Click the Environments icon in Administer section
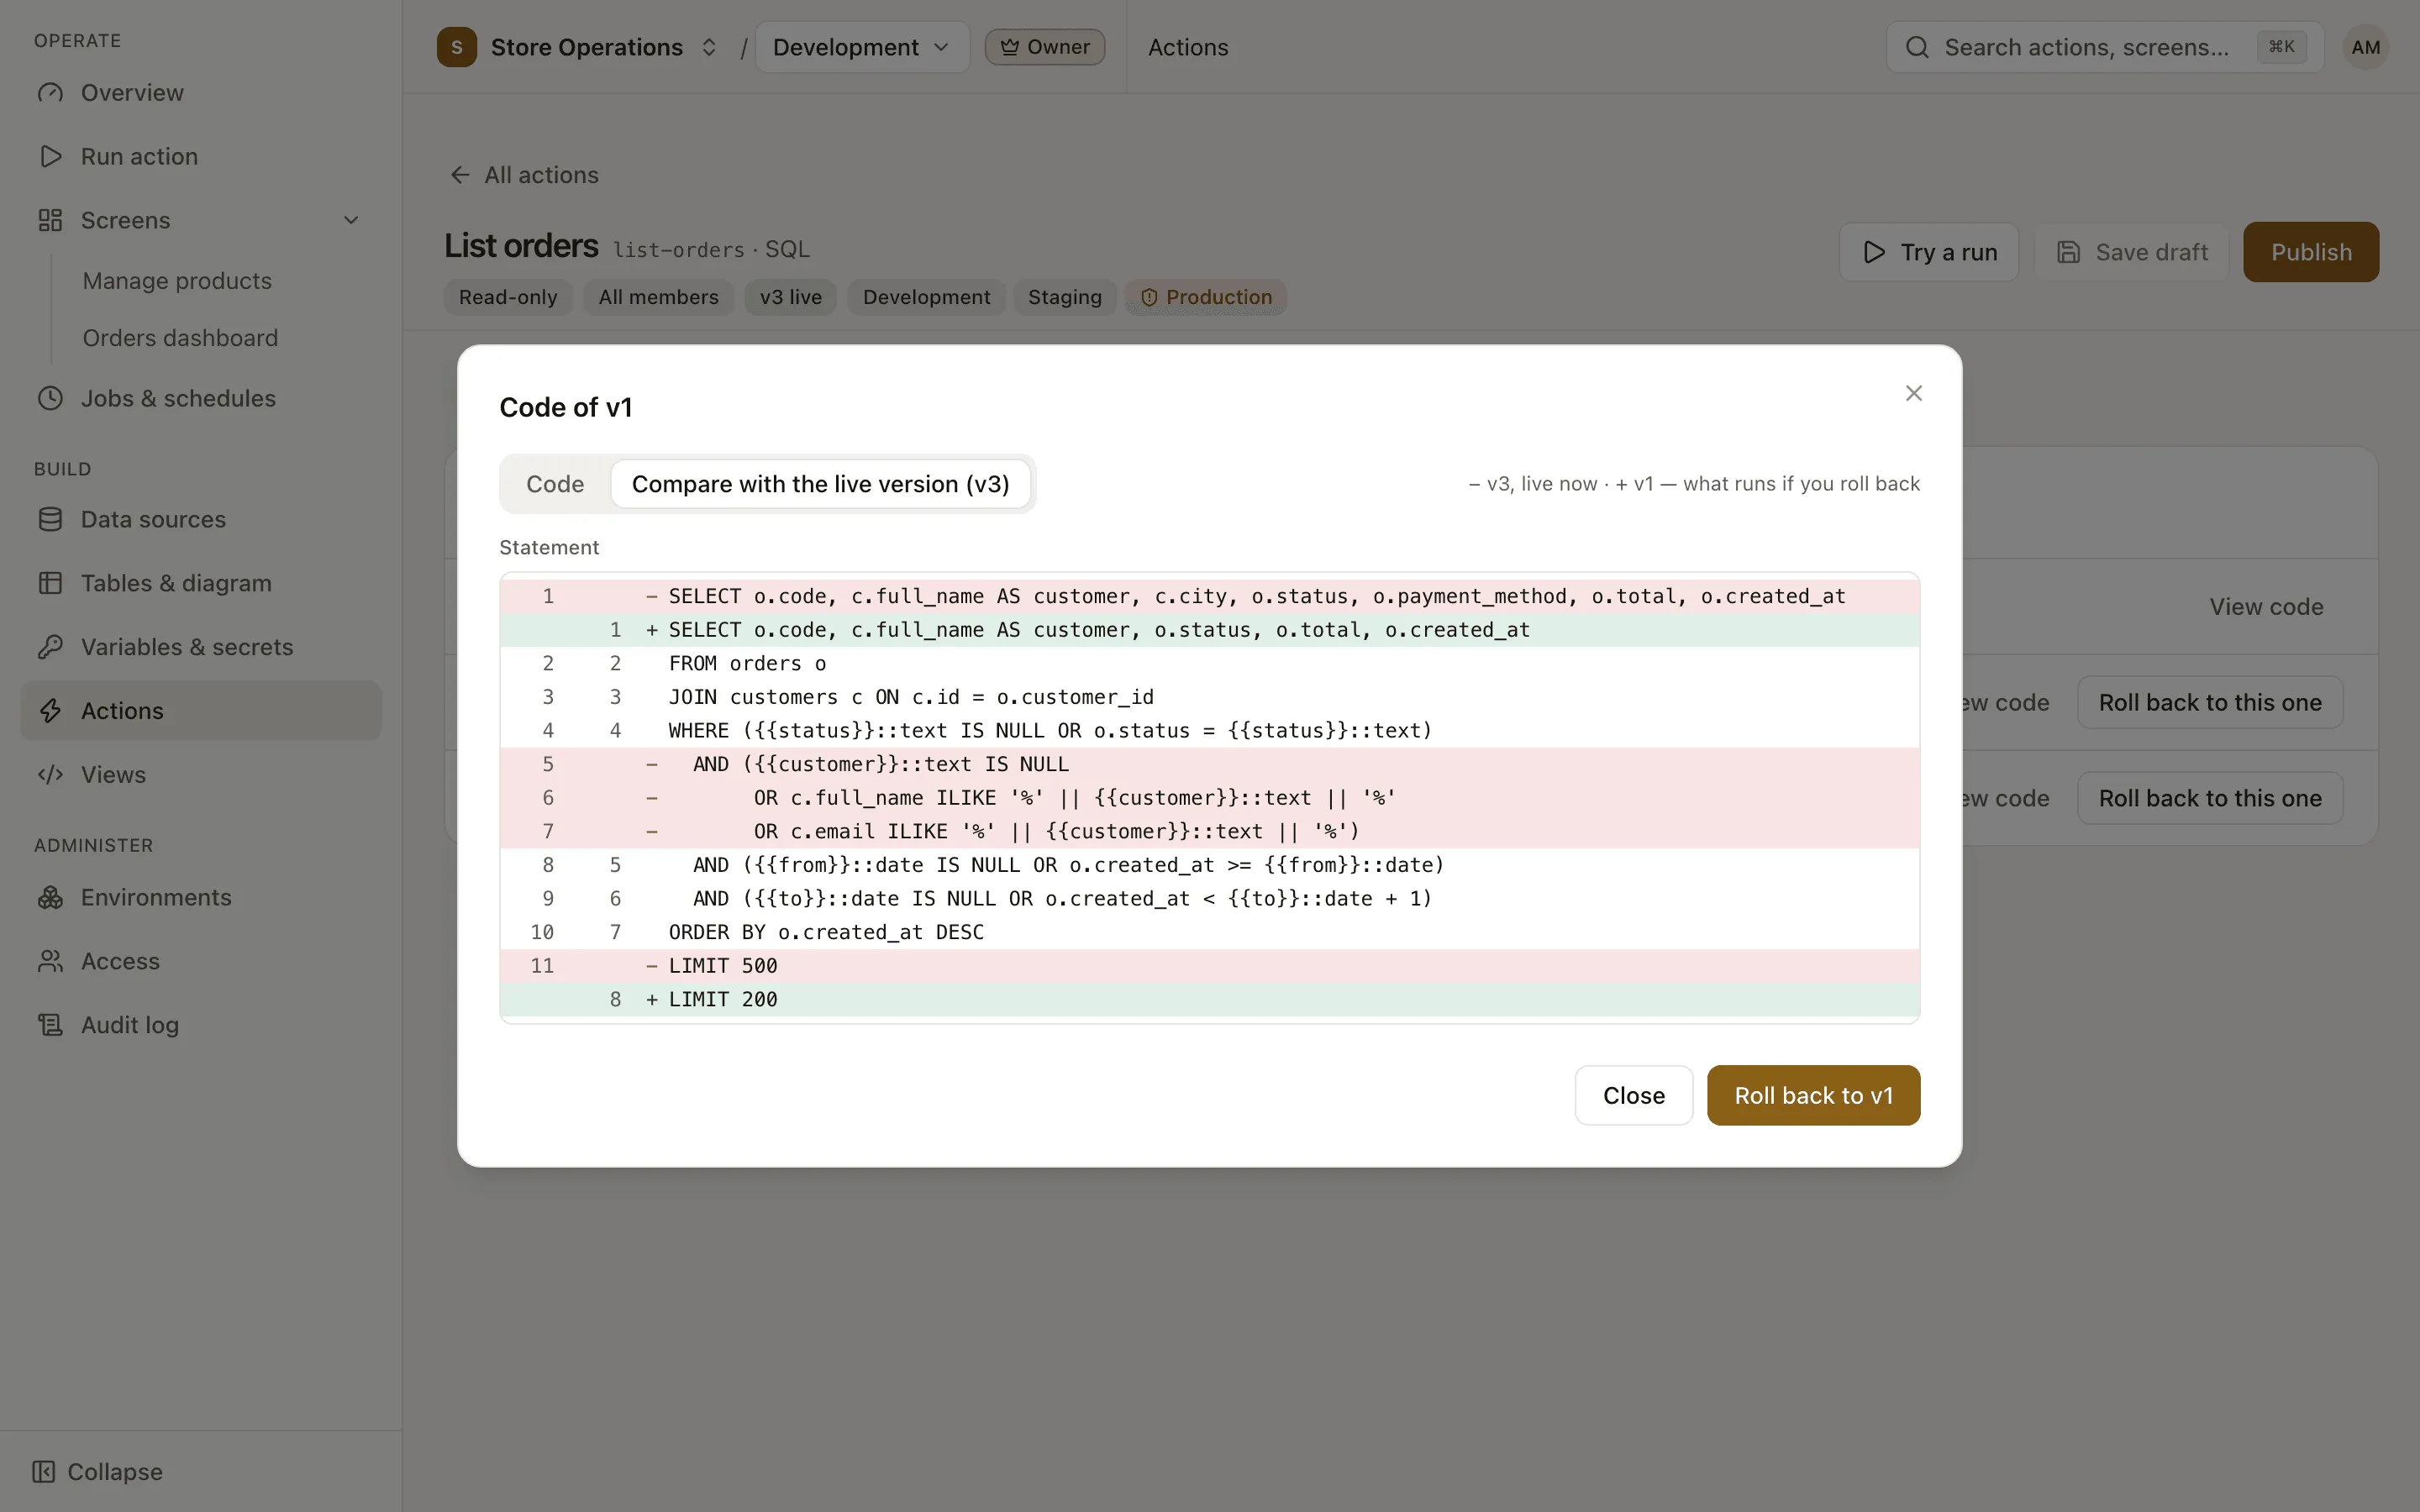 (x=50, y=898)
